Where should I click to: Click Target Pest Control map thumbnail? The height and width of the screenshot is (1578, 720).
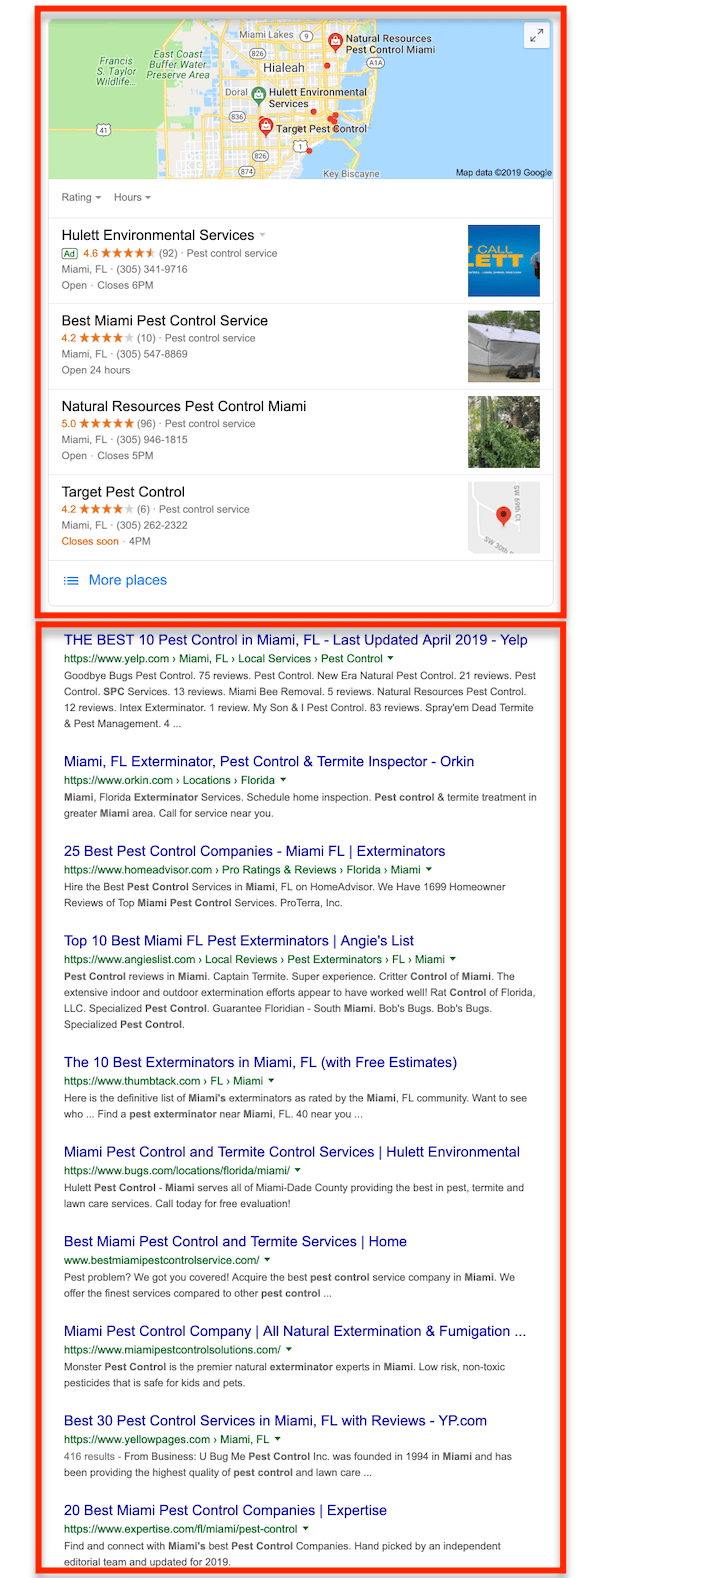504,518
